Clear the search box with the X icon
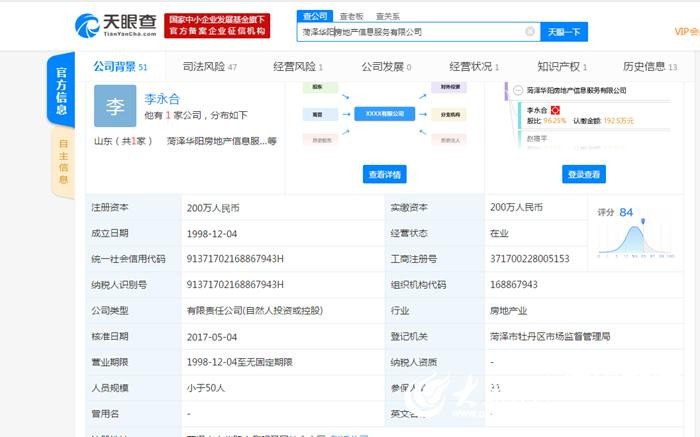This screenshot has height=437, width=700. click(530, 32)
